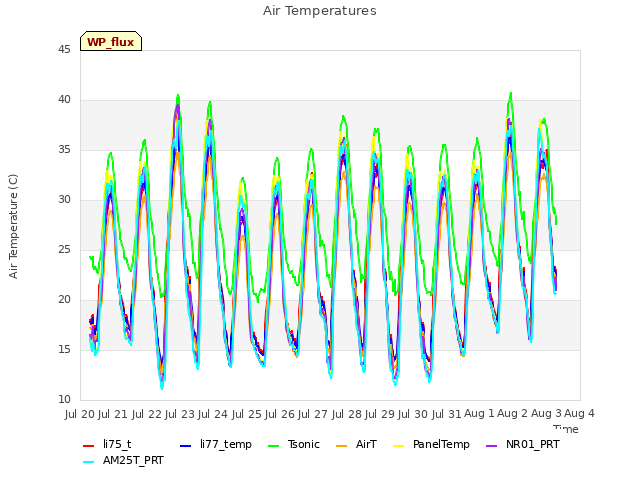Image resolution: width=640 pixels, height=480 pixels.
Task: Click the AM25T_PRT cyan legend marker
Action: 89,462
